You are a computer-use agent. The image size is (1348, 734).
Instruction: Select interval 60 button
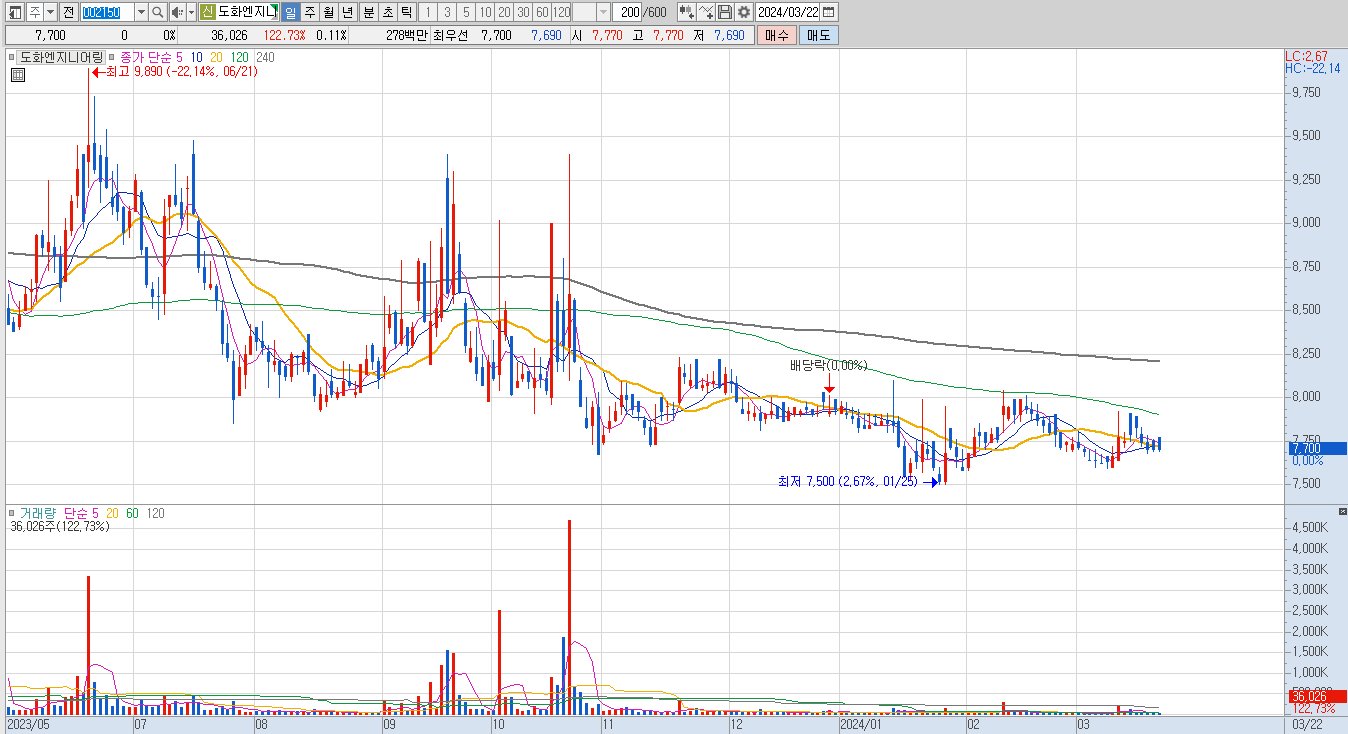[542, 12]
